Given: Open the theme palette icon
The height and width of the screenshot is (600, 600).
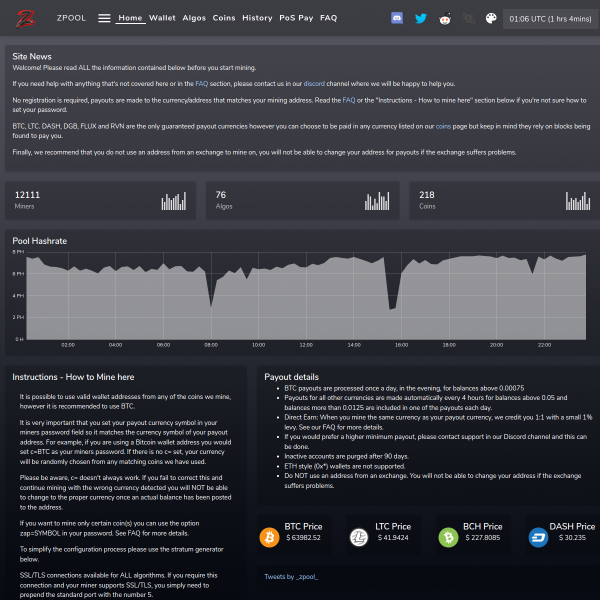Looking at the screenshot, I should (x=491, y=18).
